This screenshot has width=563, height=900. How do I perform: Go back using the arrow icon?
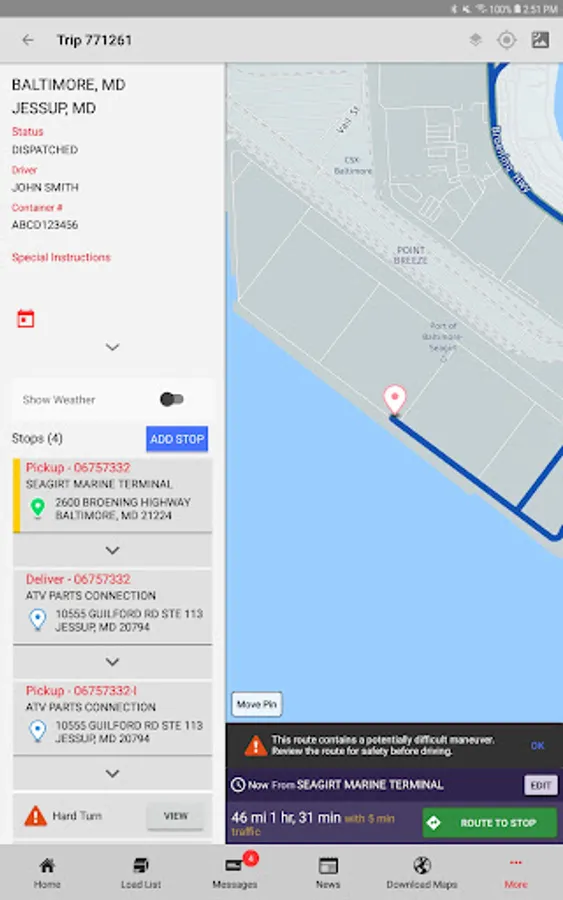coord(28,40)
